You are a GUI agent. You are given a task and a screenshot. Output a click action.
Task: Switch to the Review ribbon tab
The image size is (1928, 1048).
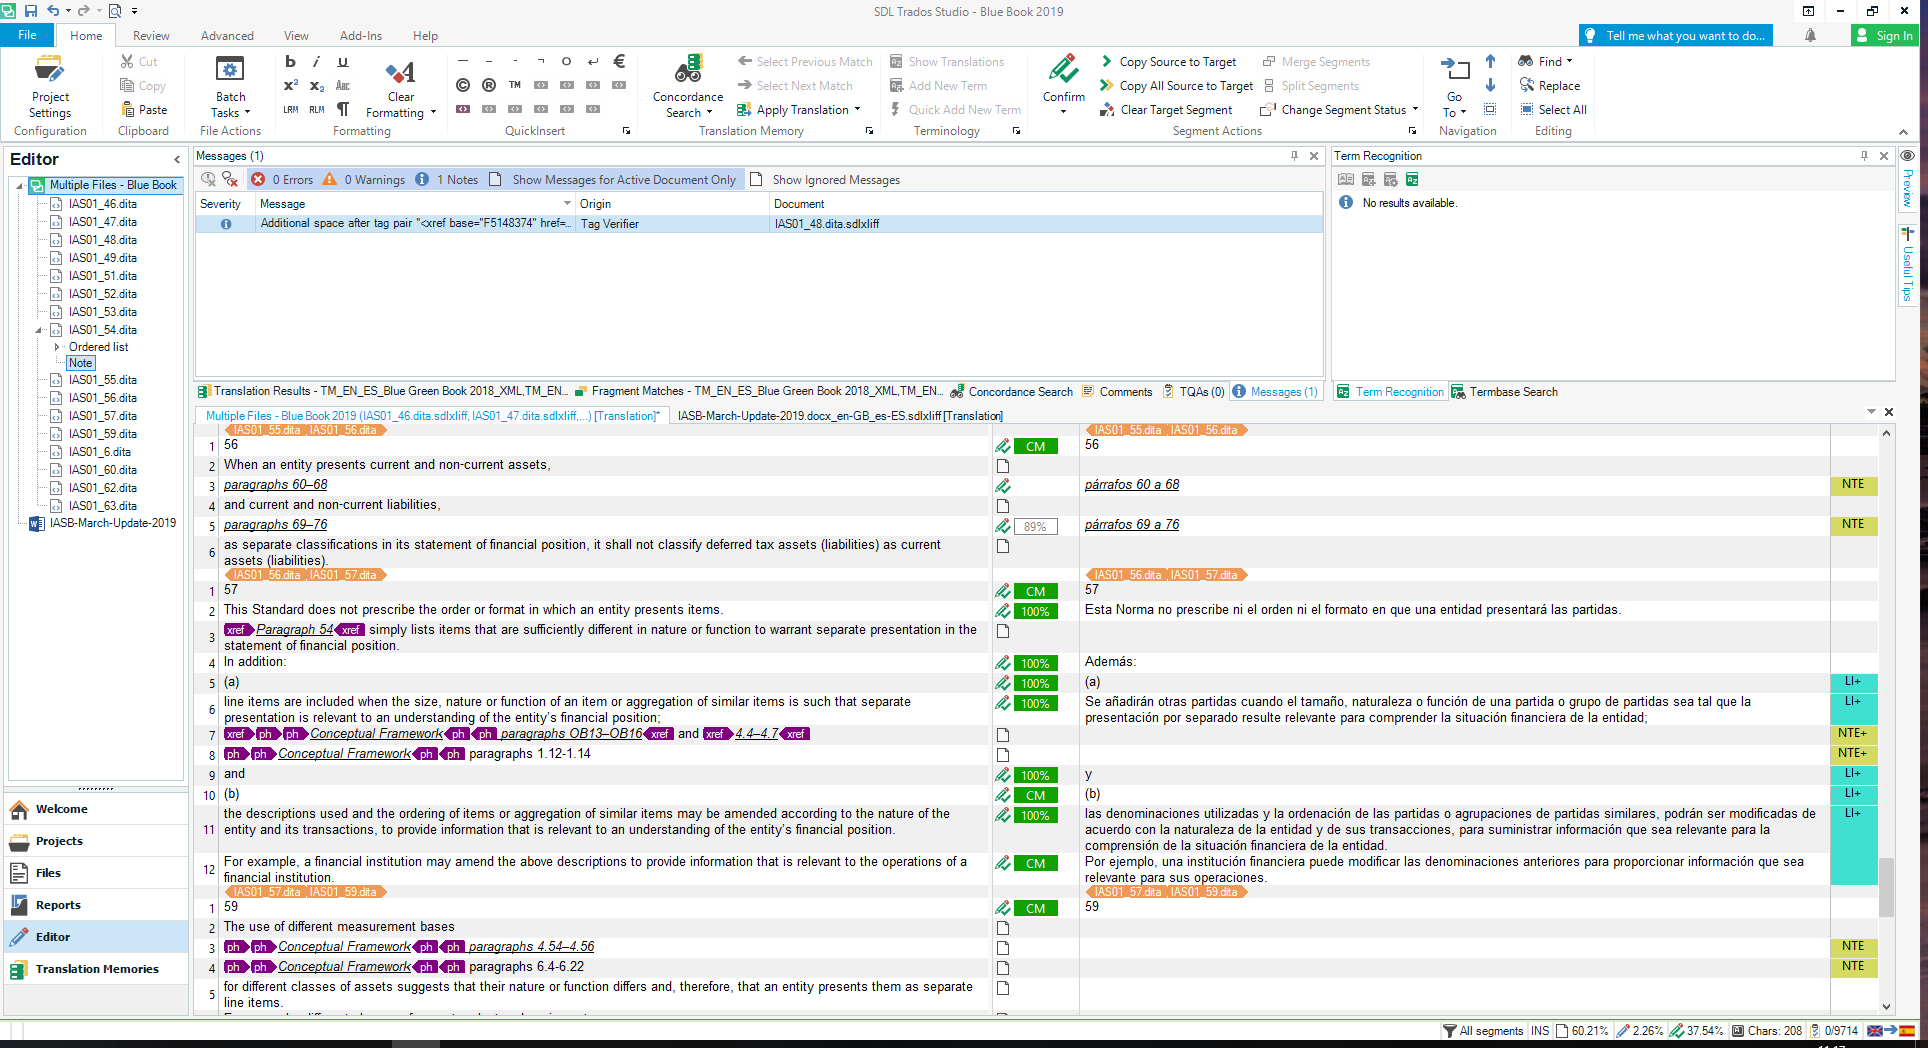point(151,36)
